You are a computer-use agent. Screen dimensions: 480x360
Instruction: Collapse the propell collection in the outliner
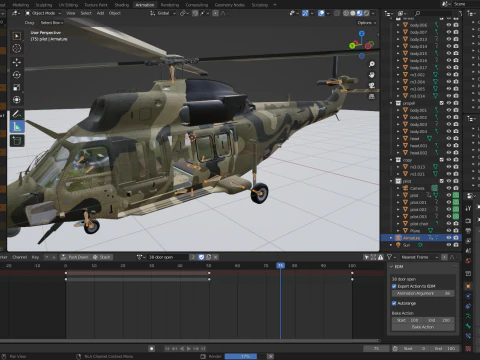[x=391, y=103]
